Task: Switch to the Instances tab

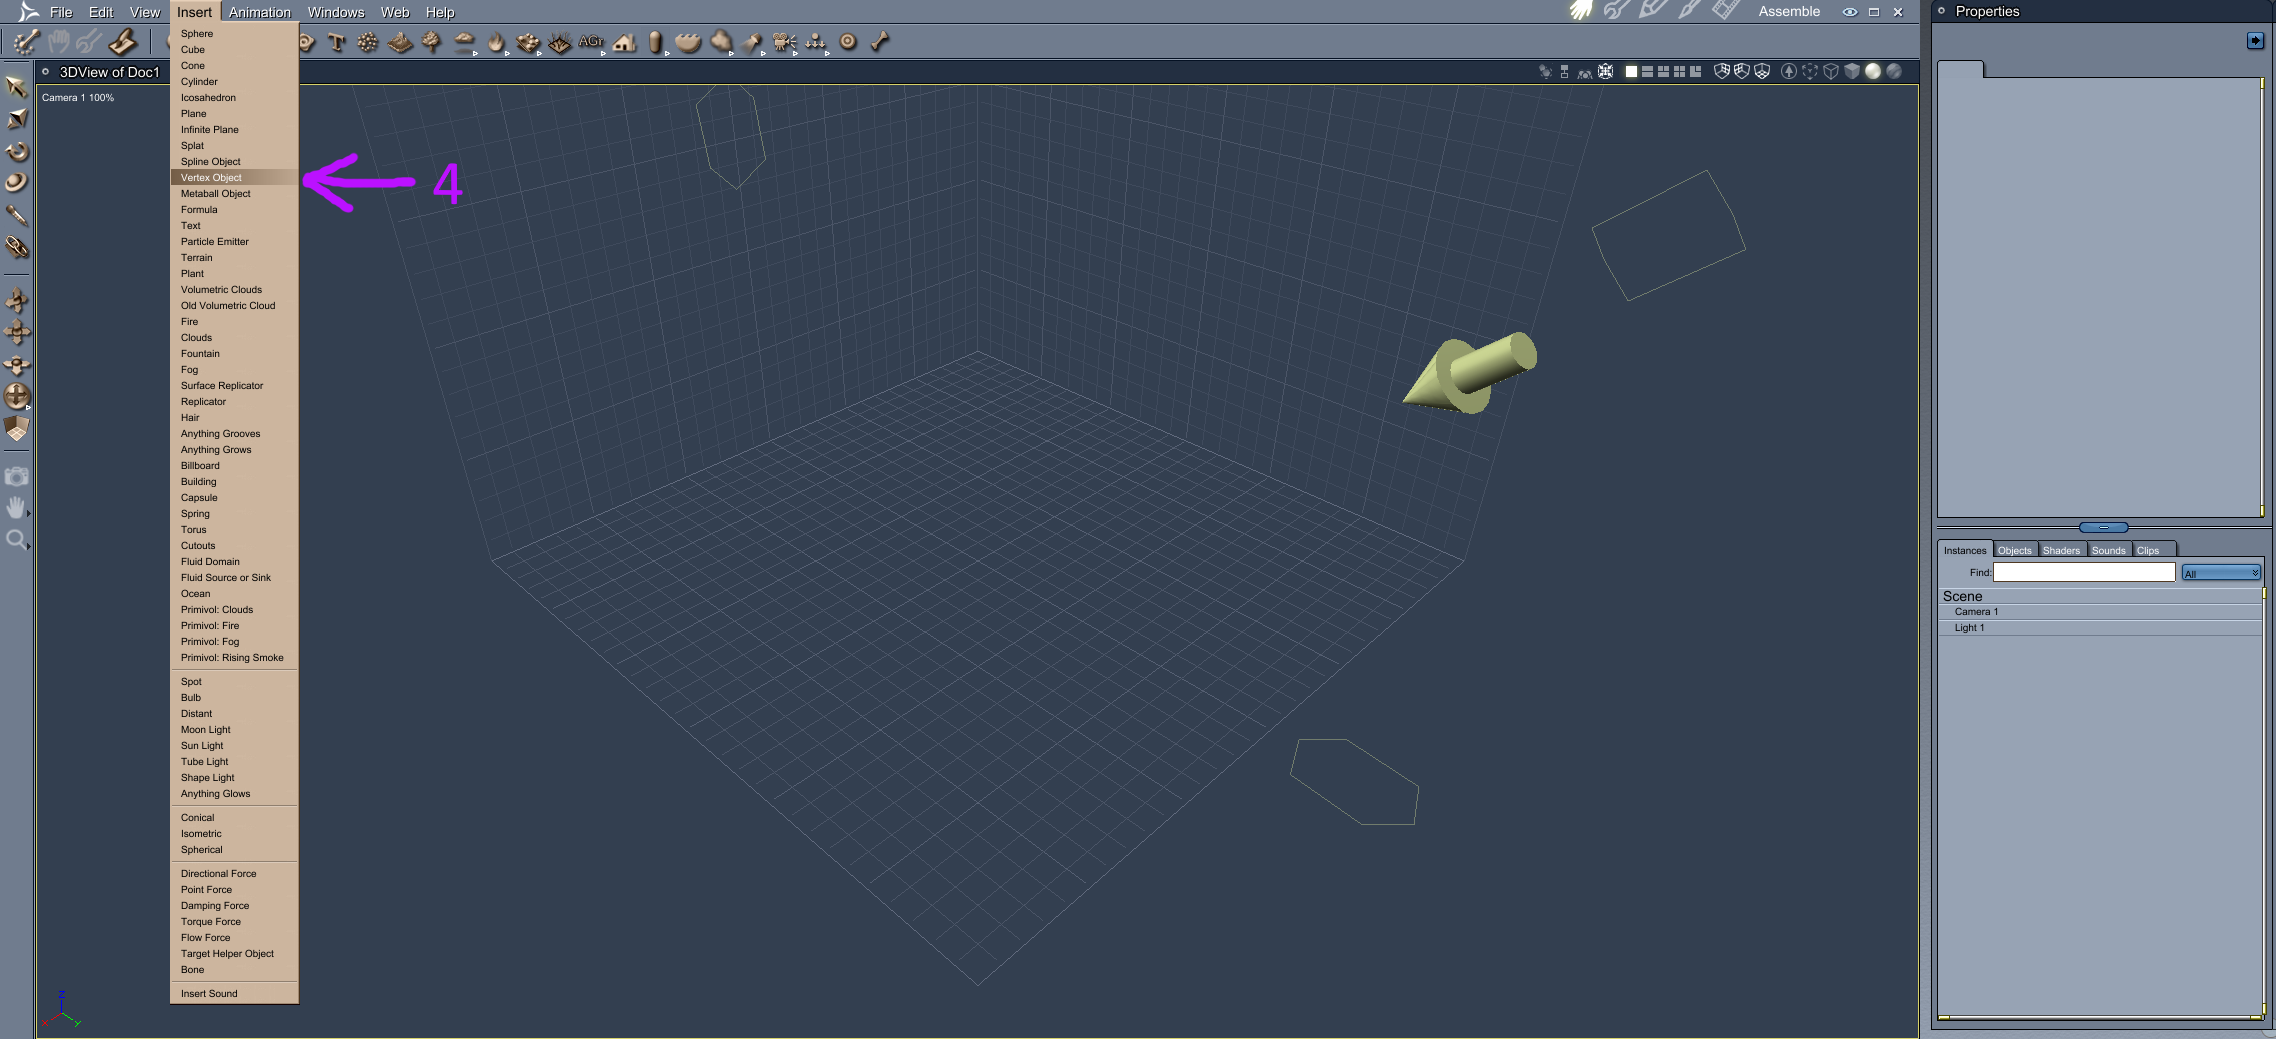Action: [1965, 550]
